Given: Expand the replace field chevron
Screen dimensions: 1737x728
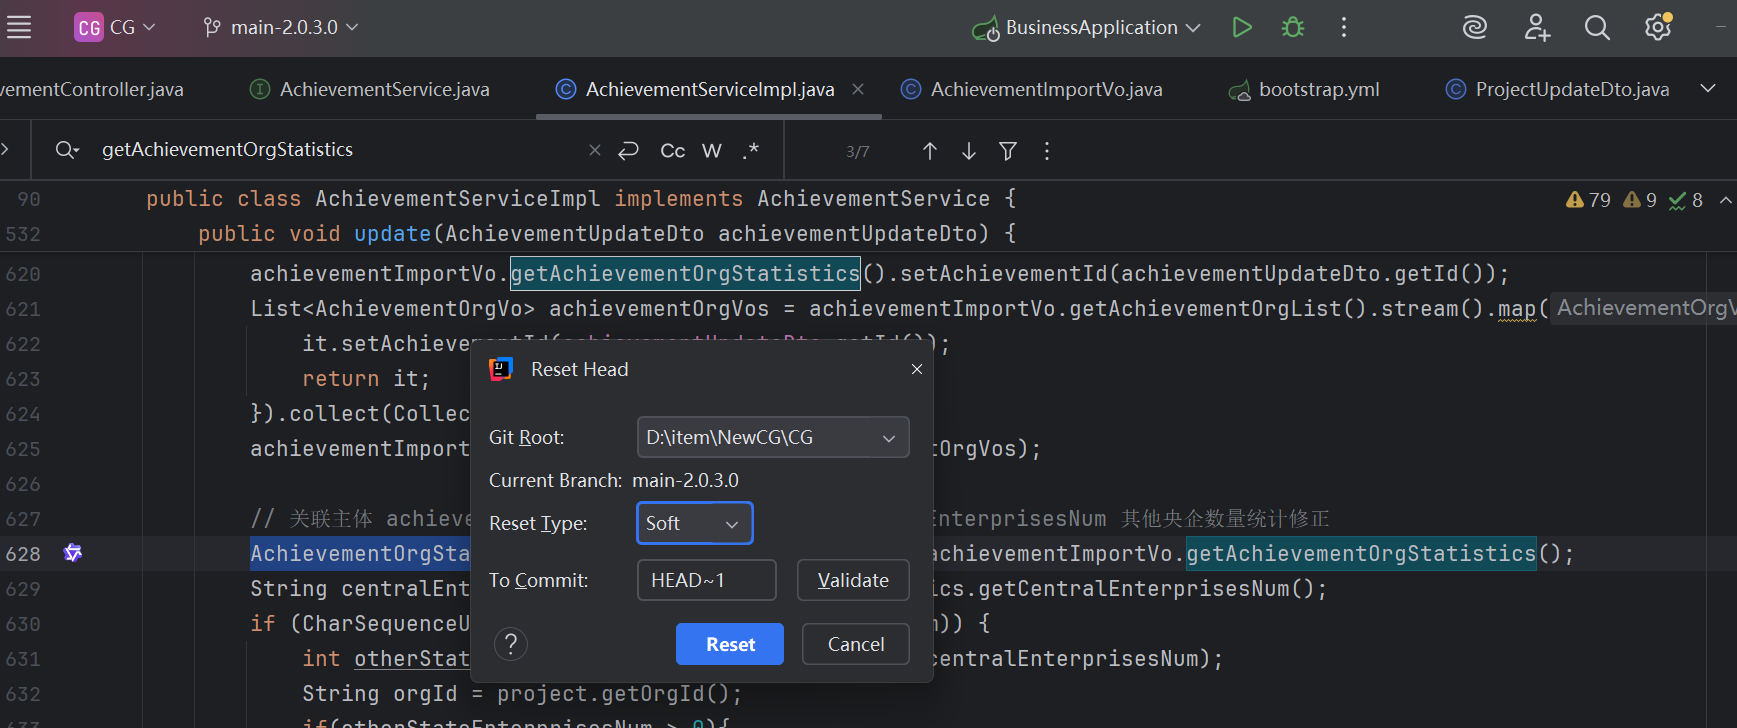Looking at the screenshot, I should click(x=6, y=149).
